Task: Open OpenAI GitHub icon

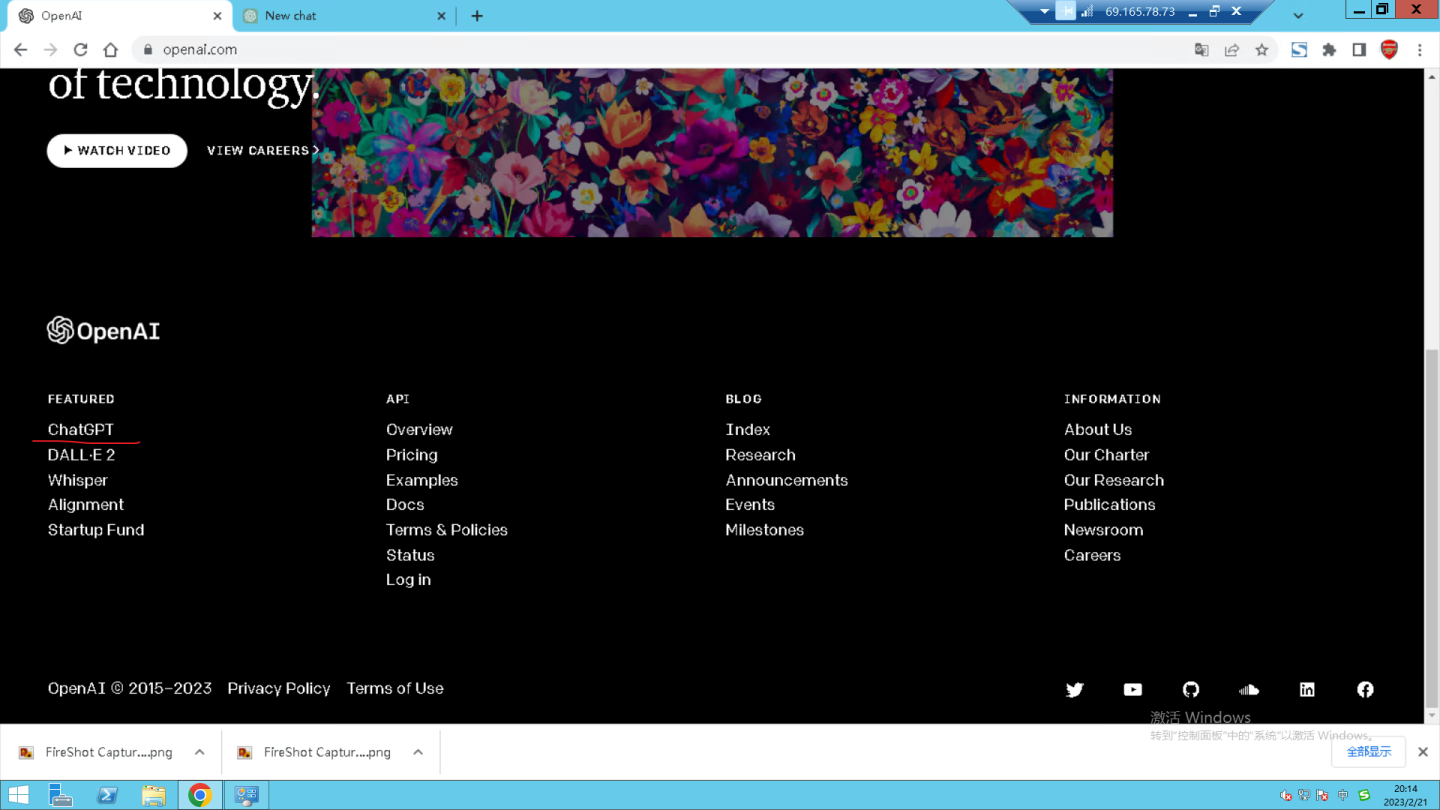Action: click(x=1191, y=689)
